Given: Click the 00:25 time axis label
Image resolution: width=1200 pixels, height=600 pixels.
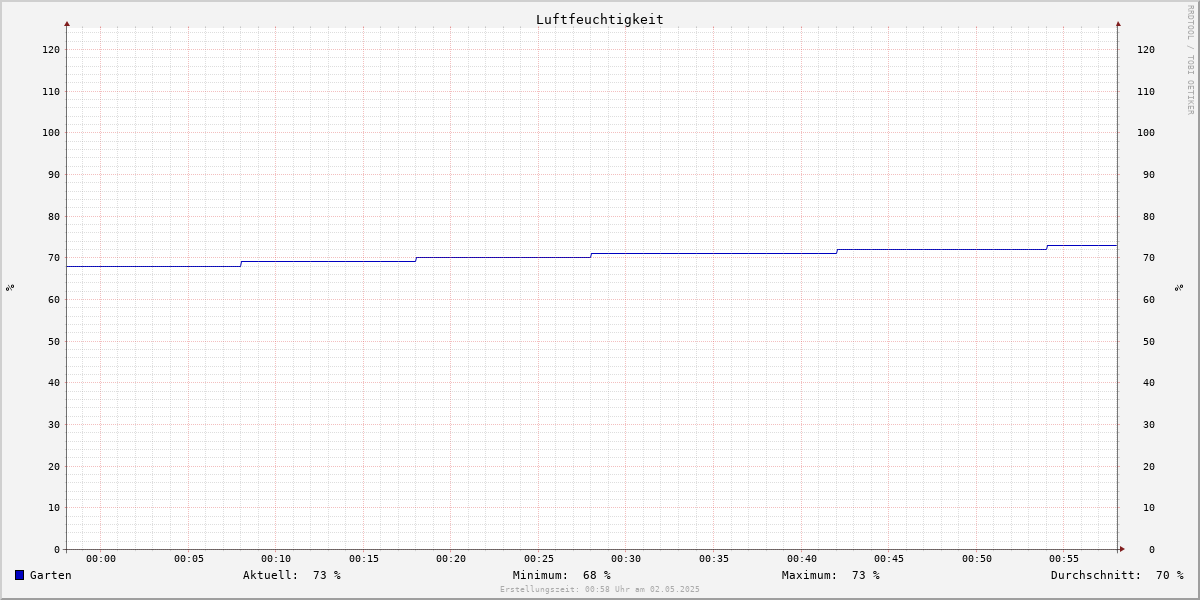Looking at the screenshot, I should point(539,559).
